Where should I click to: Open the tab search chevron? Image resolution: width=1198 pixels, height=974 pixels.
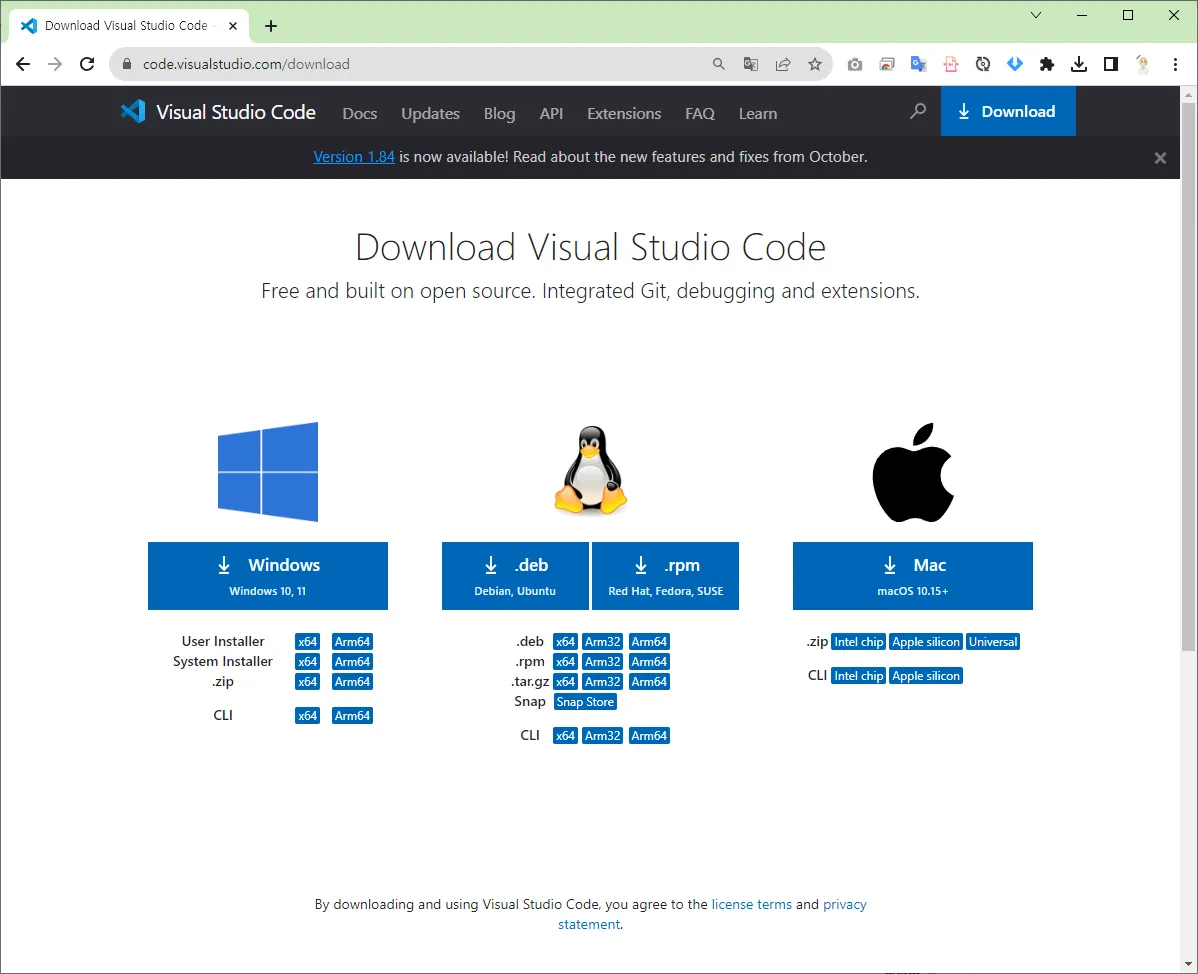1036,15
